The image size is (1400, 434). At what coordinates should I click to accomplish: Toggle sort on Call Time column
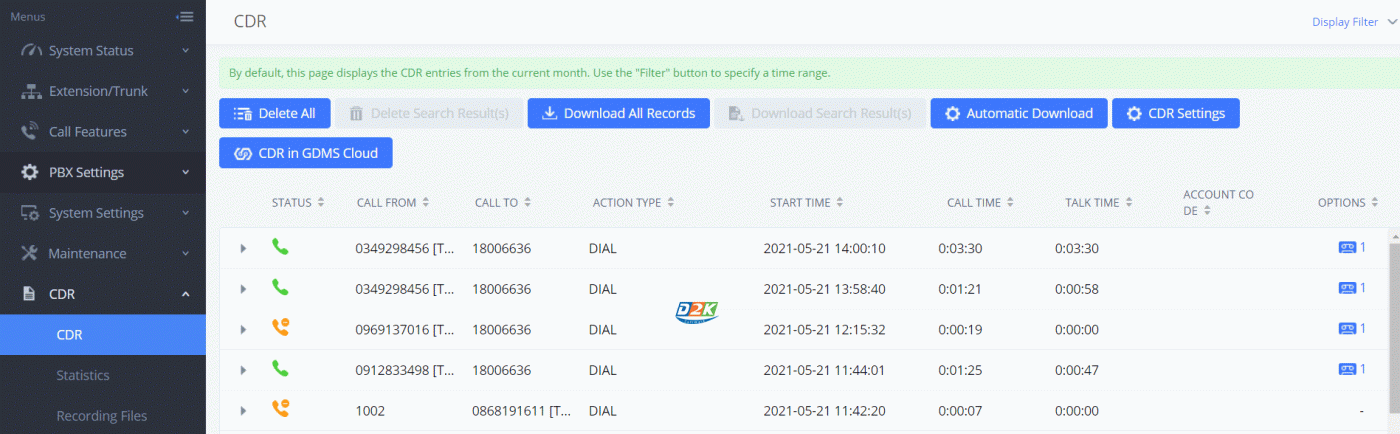click(1010, 203)
